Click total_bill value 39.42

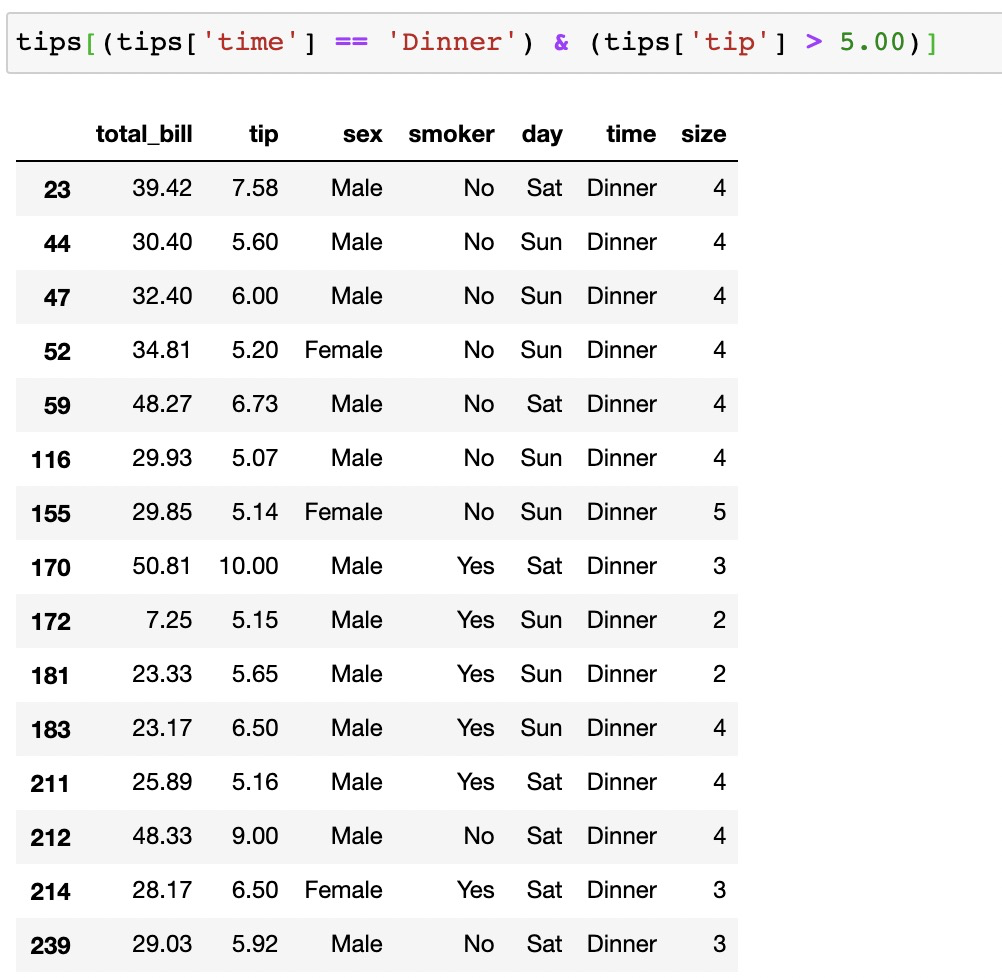pyautogui.click(x=162, y=188)
